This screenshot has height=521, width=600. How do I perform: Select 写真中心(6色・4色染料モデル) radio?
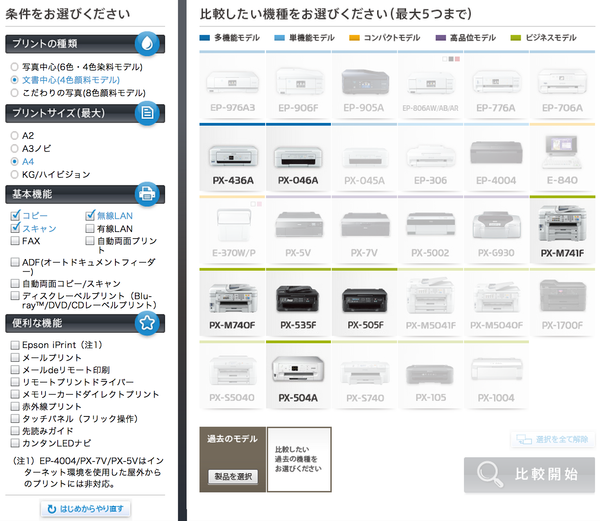coord(14,67)
